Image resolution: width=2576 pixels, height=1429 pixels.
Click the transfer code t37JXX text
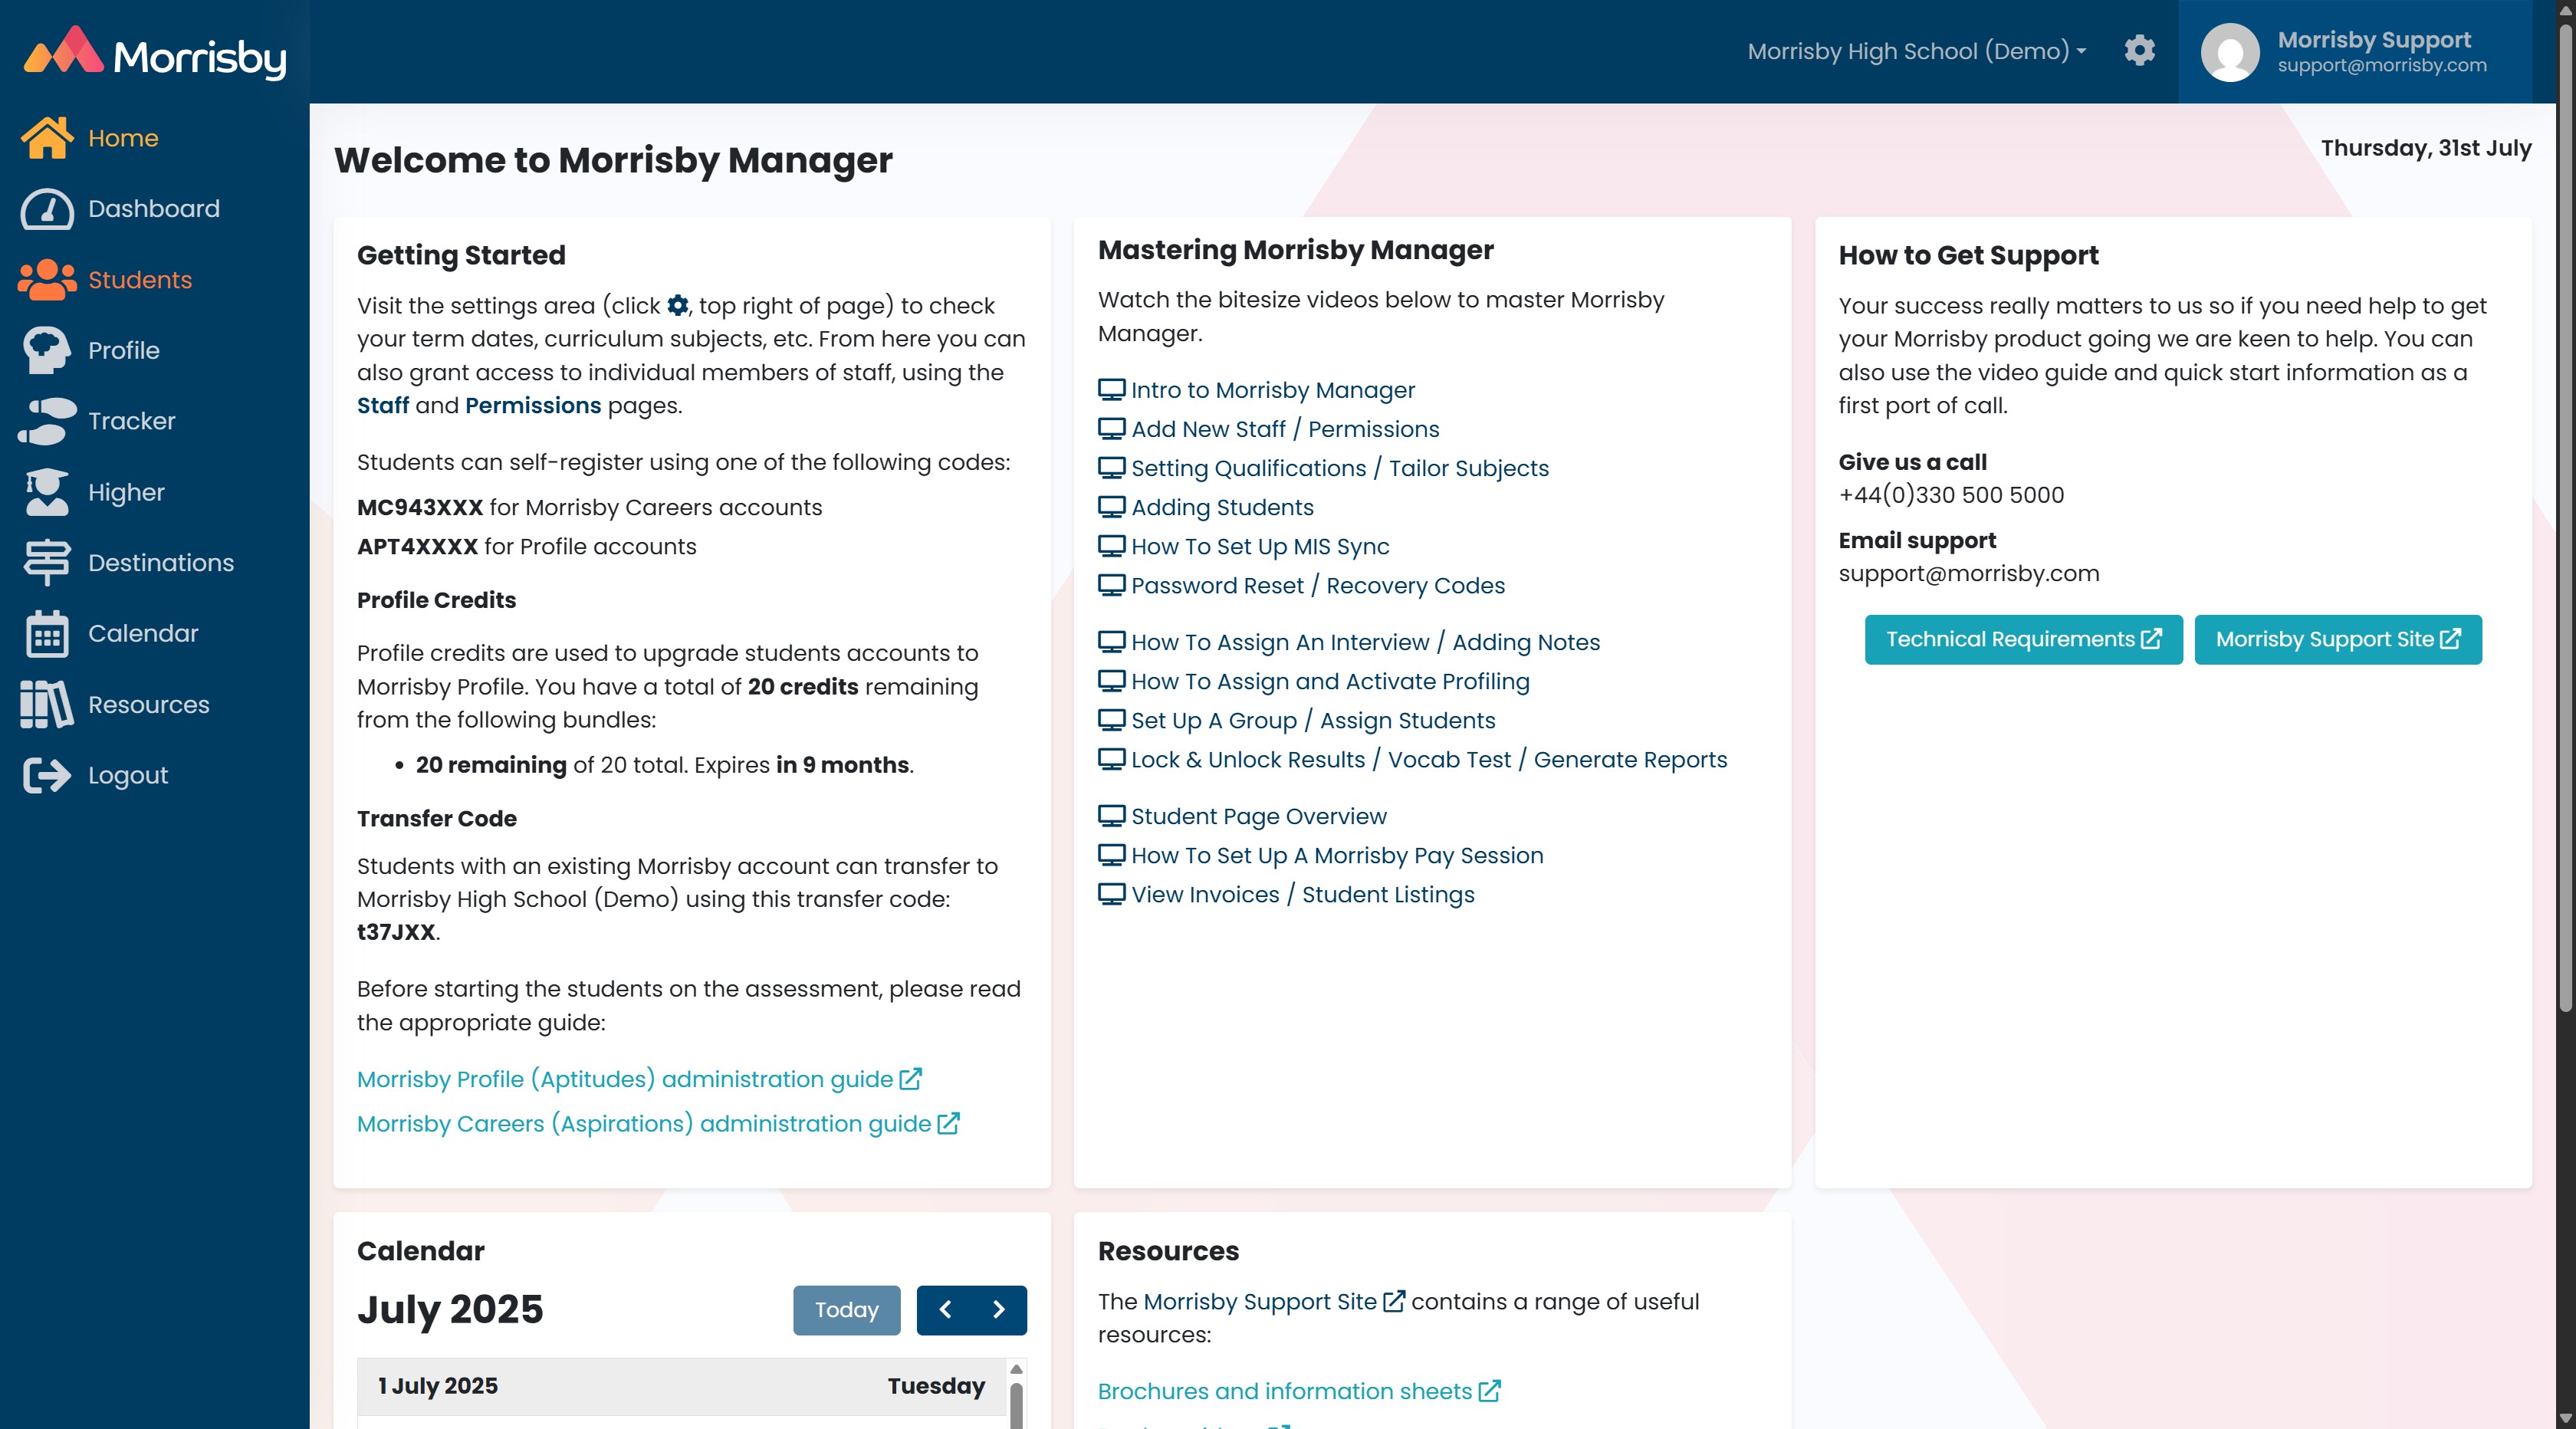click(x=396, y=932)
